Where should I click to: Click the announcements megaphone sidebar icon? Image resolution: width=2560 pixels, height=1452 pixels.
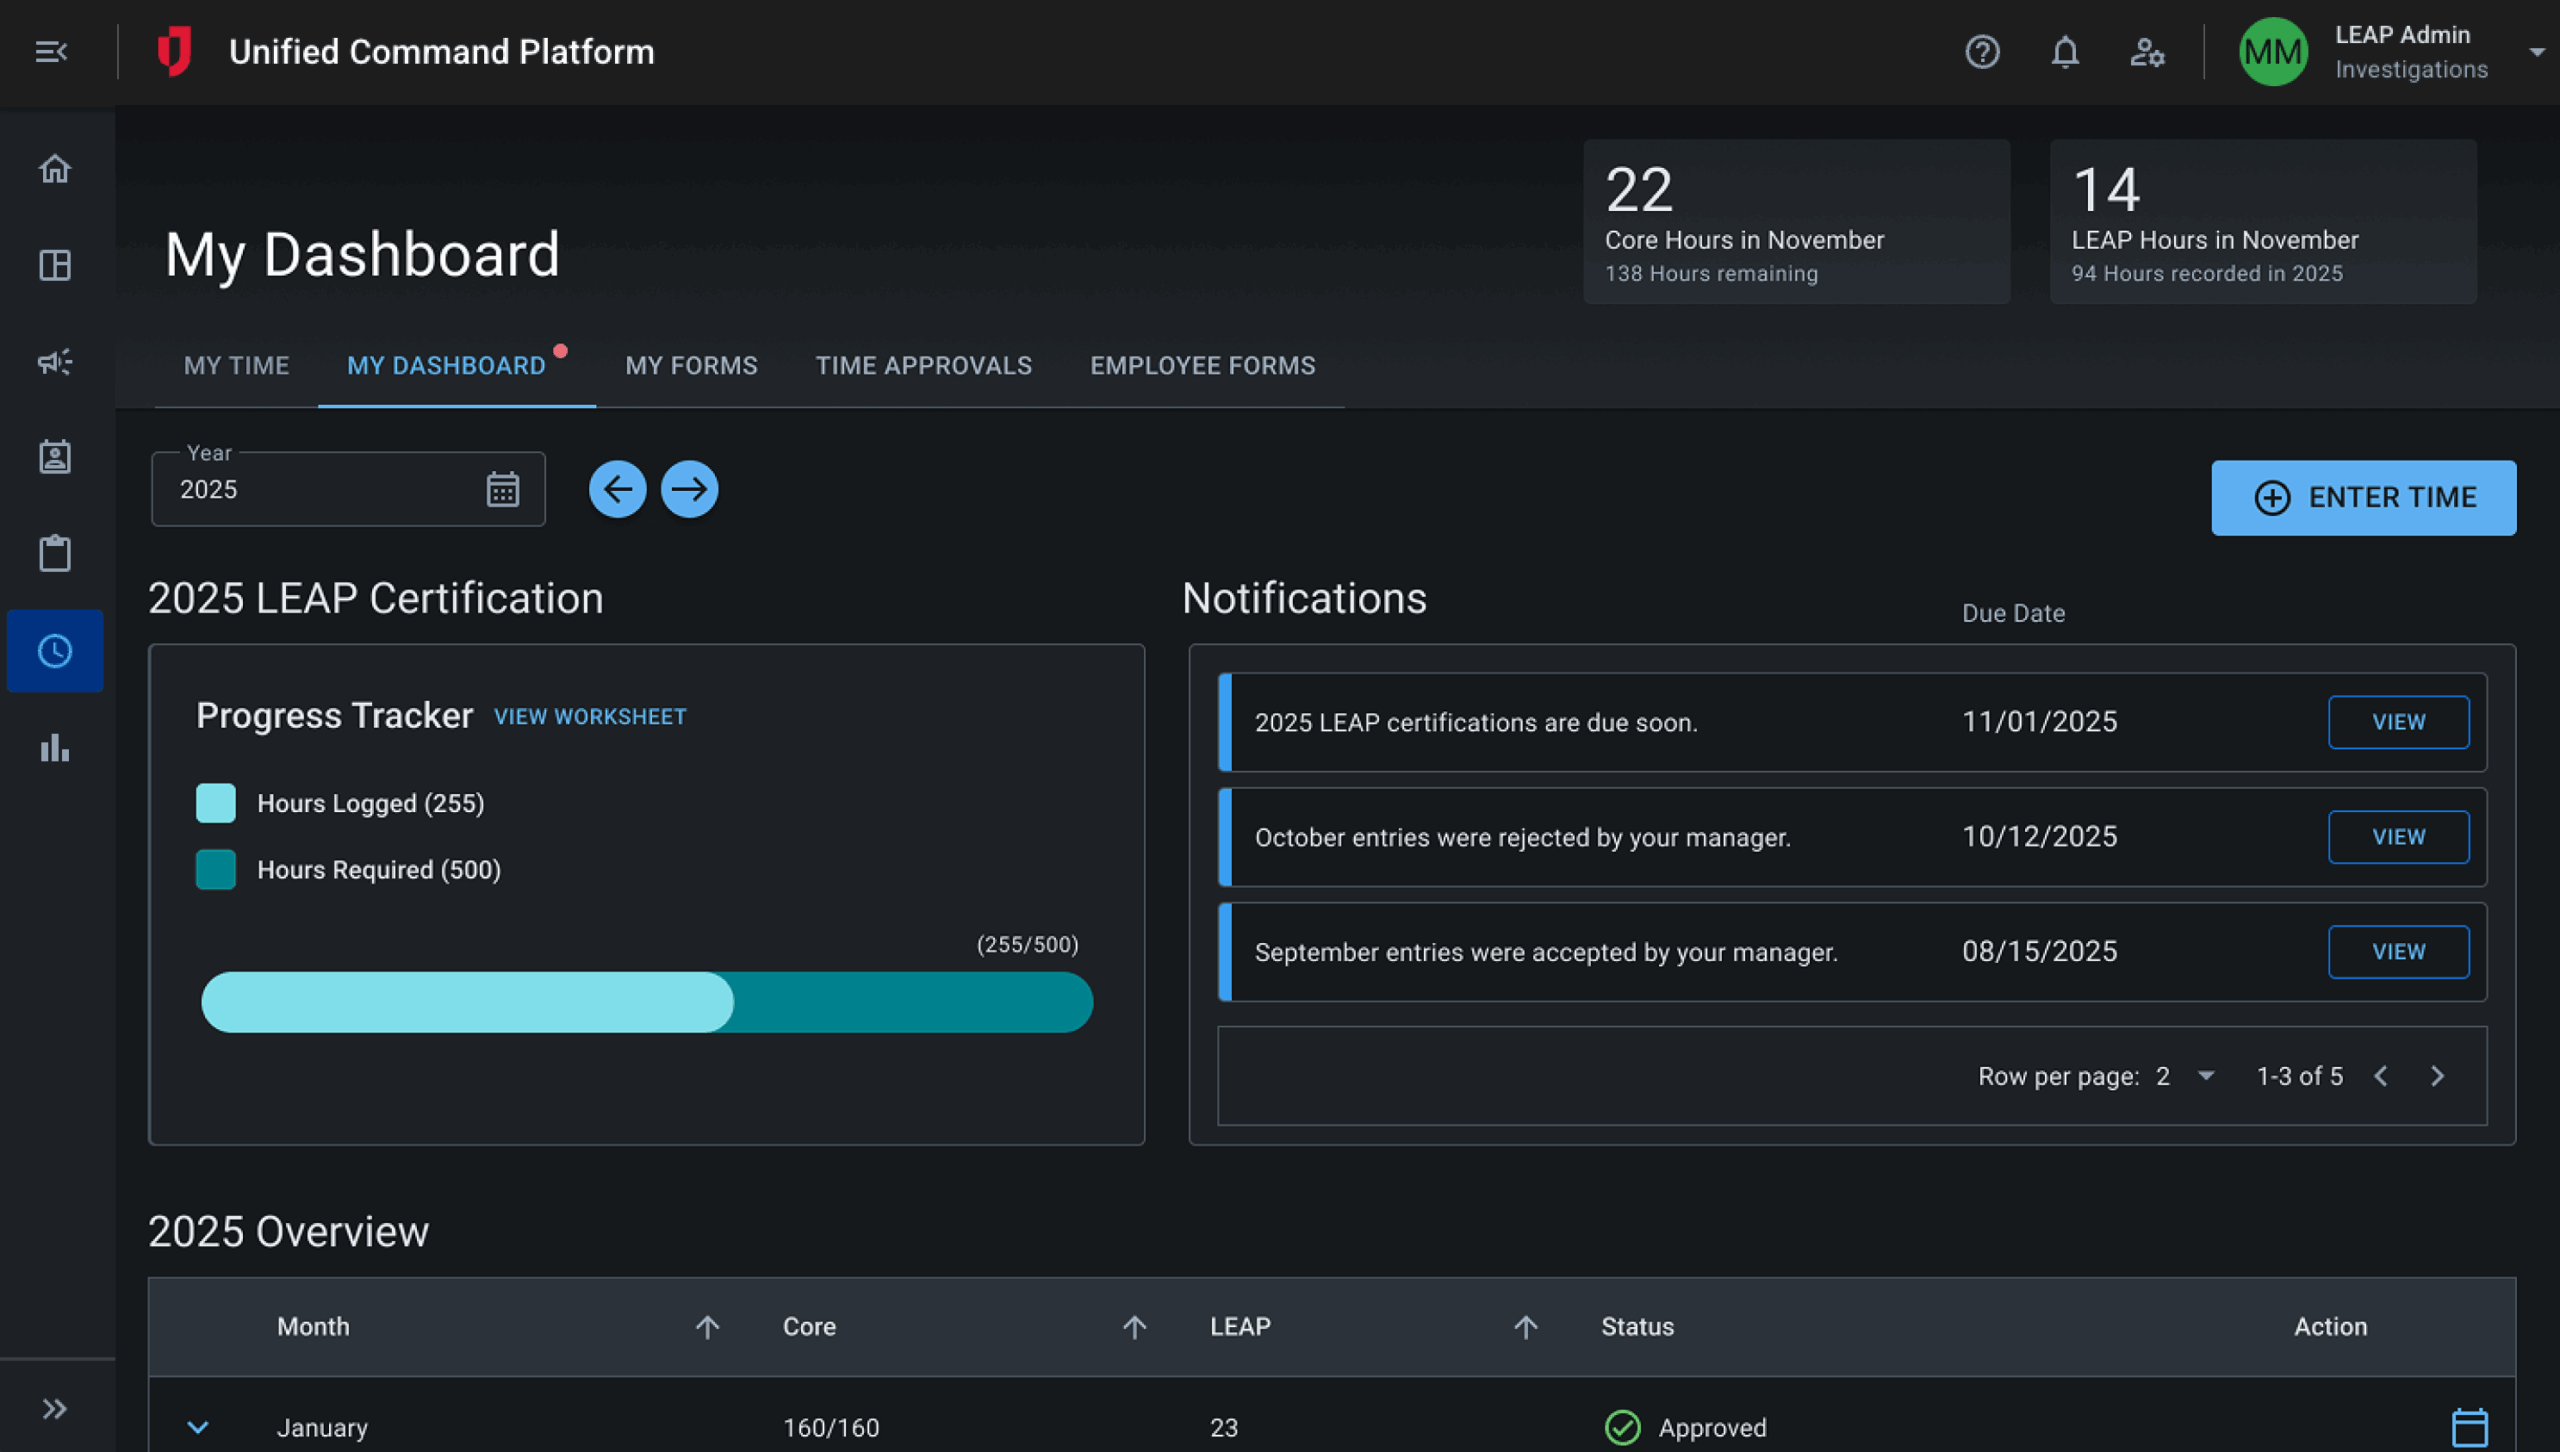(x=55, y=362)
